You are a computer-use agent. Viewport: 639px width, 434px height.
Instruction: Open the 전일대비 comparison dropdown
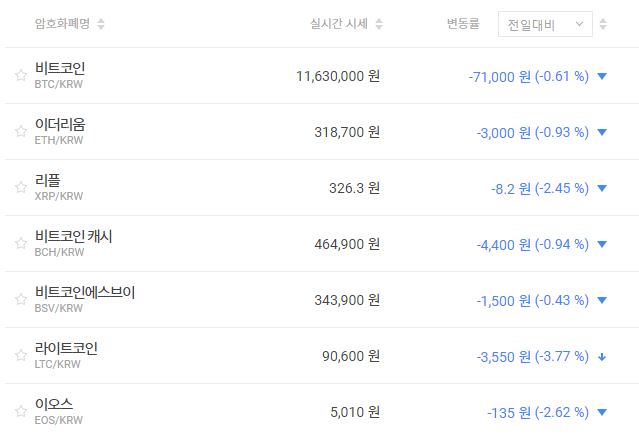point(545,24)
